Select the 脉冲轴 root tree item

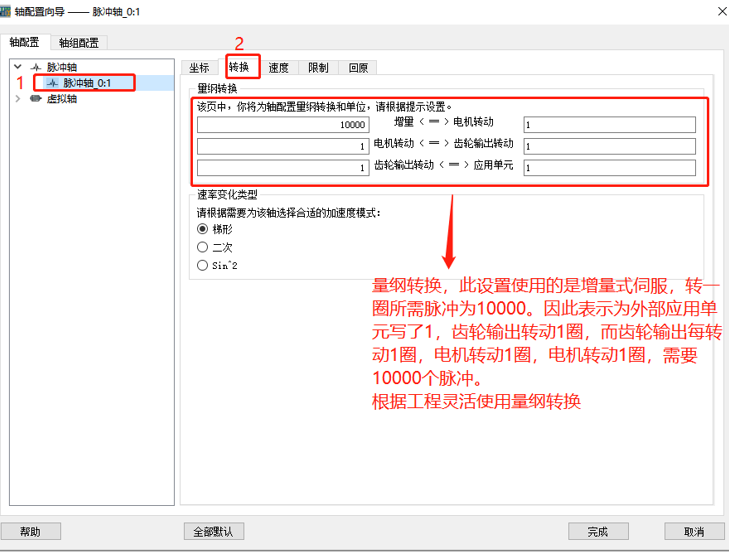[x=62, y=67]
